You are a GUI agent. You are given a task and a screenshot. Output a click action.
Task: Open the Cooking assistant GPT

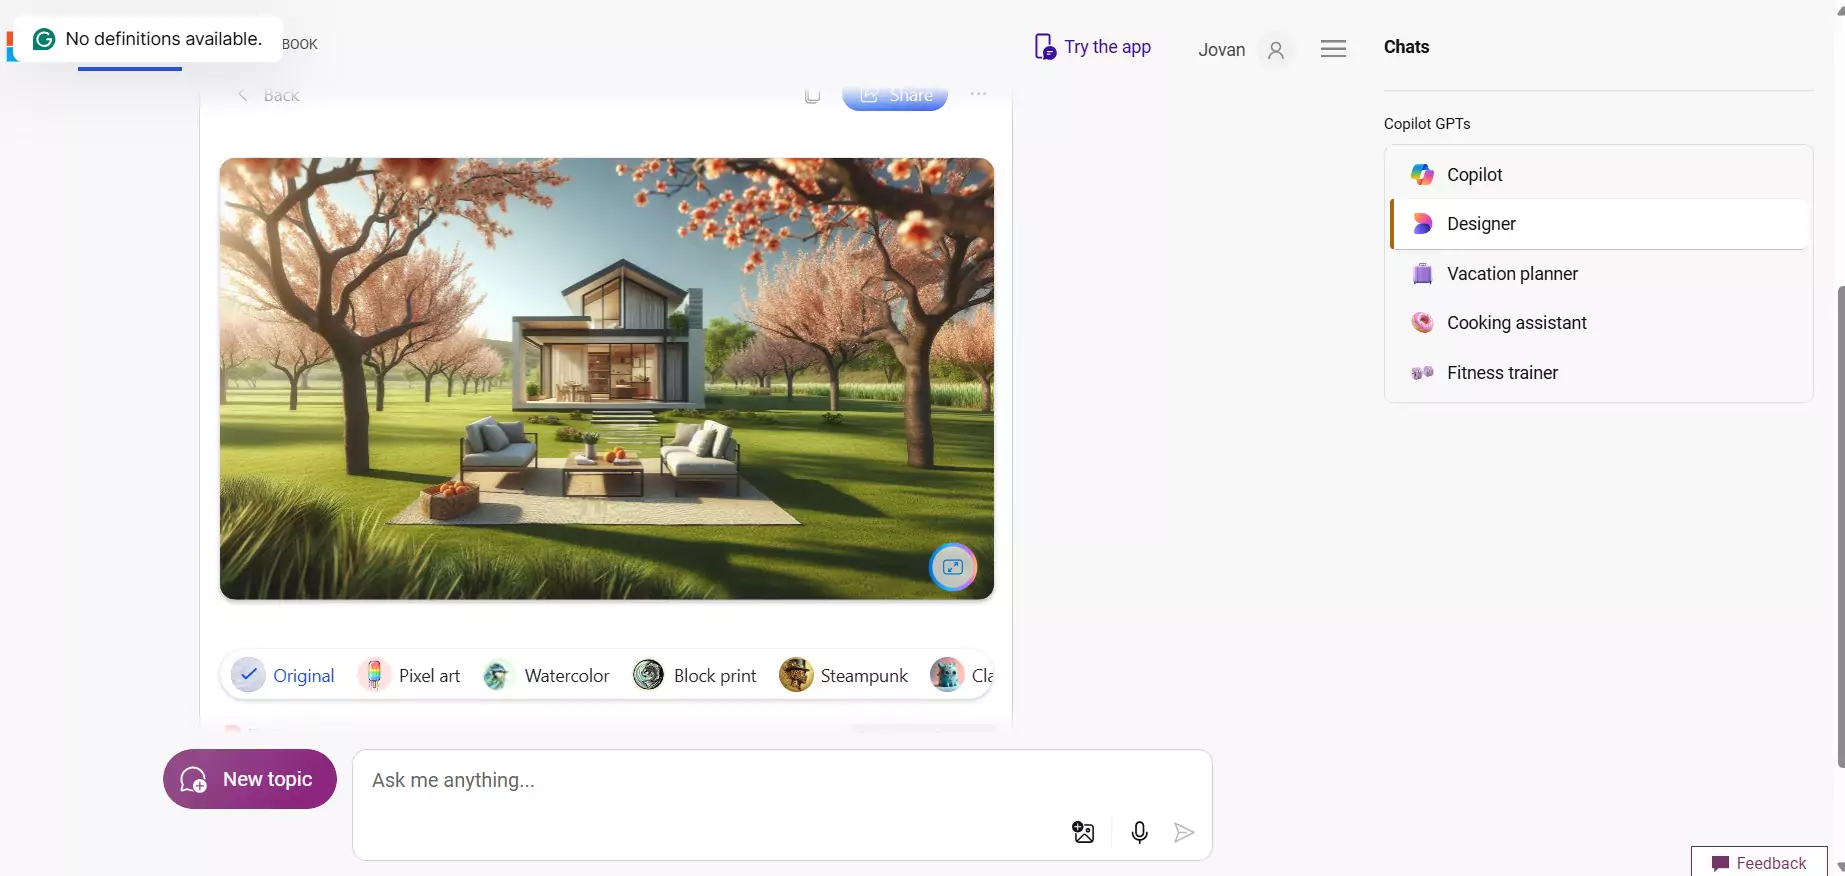(x=1598, y=323)
